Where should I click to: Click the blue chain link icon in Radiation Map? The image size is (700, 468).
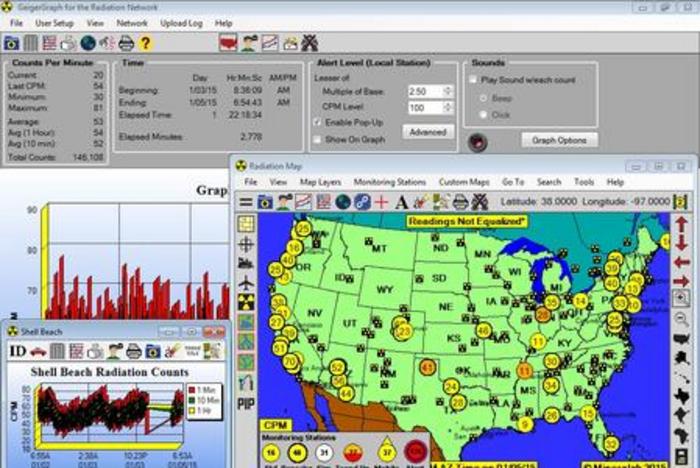tap(362, 202)
